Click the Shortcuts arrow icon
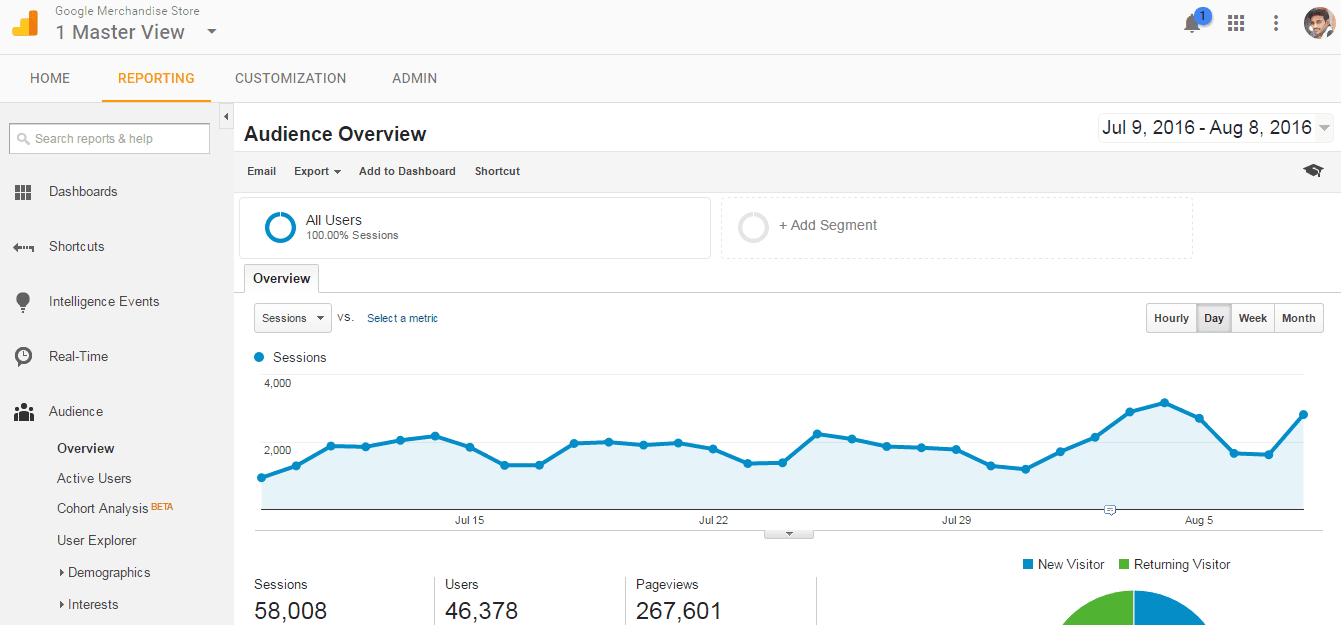The height and width of the screenshot is (625, 1341). [x=23, y=247]
